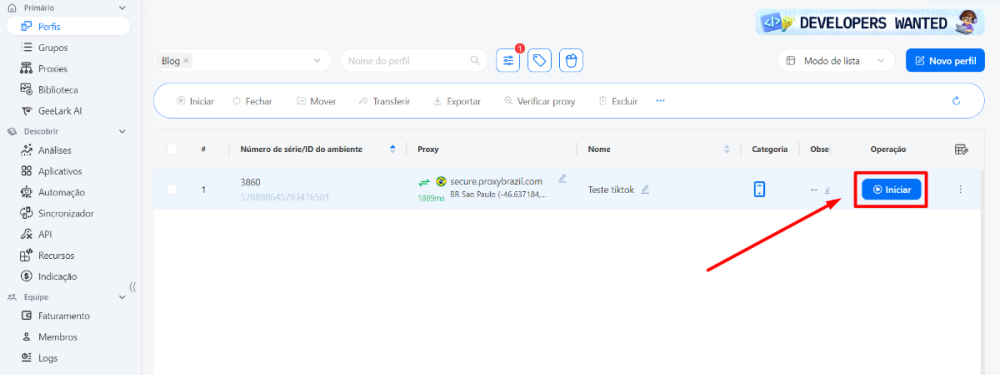Collapse the Equipe sidebar section
The image size is (1000, 375).
[x=122, y=297]
